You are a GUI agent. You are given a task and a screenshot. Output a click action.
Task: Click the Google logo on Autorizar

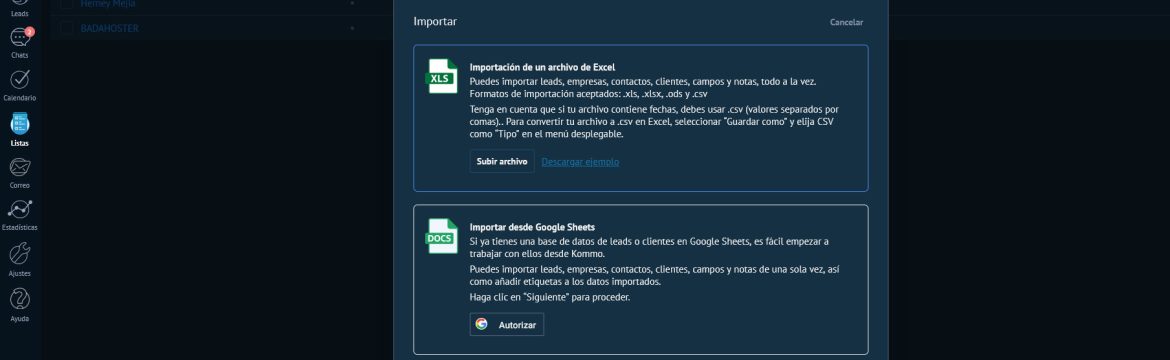(481, 324)
